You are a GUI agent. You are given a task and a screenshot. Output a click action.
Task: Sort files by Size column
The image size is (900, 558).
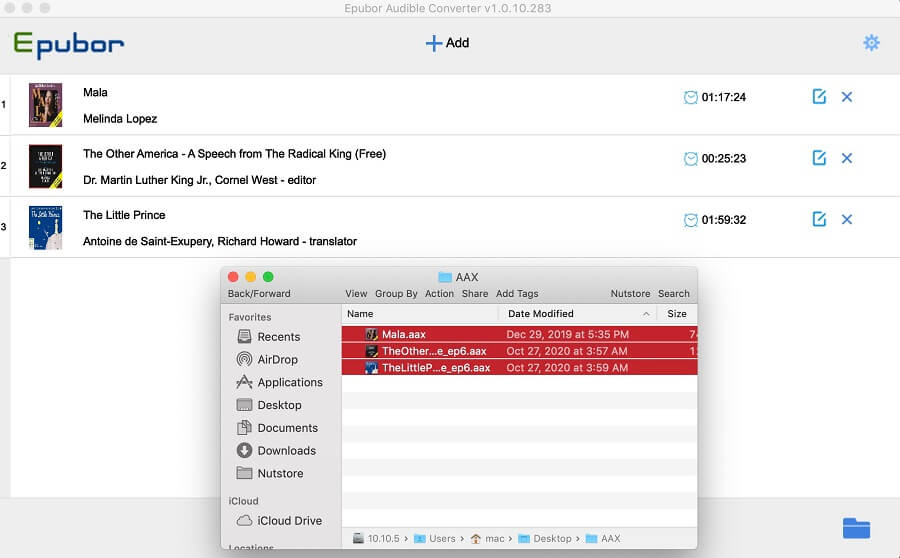677,313
